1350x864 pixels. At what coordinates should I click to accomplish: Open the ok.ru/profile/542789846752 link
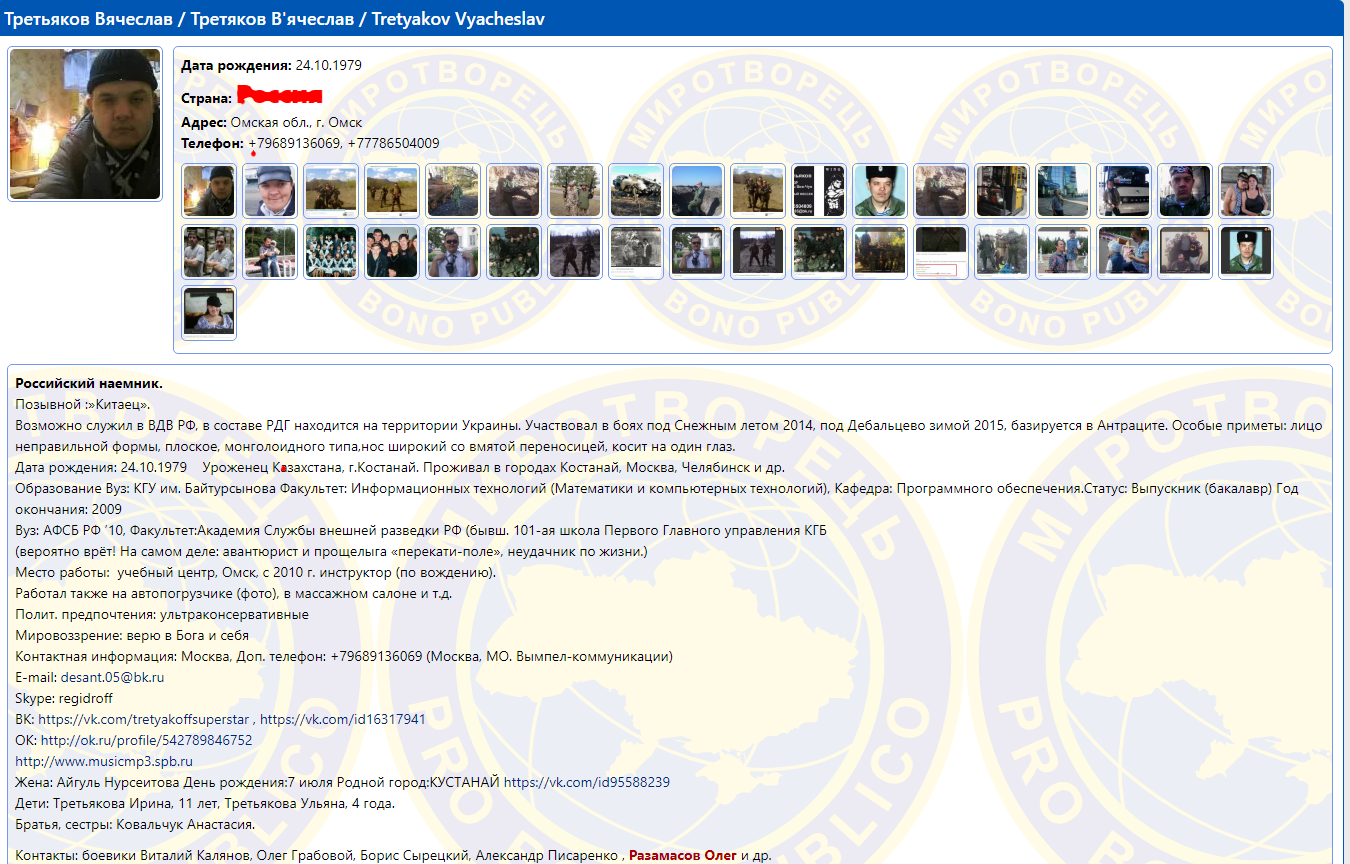click(146, 740)
